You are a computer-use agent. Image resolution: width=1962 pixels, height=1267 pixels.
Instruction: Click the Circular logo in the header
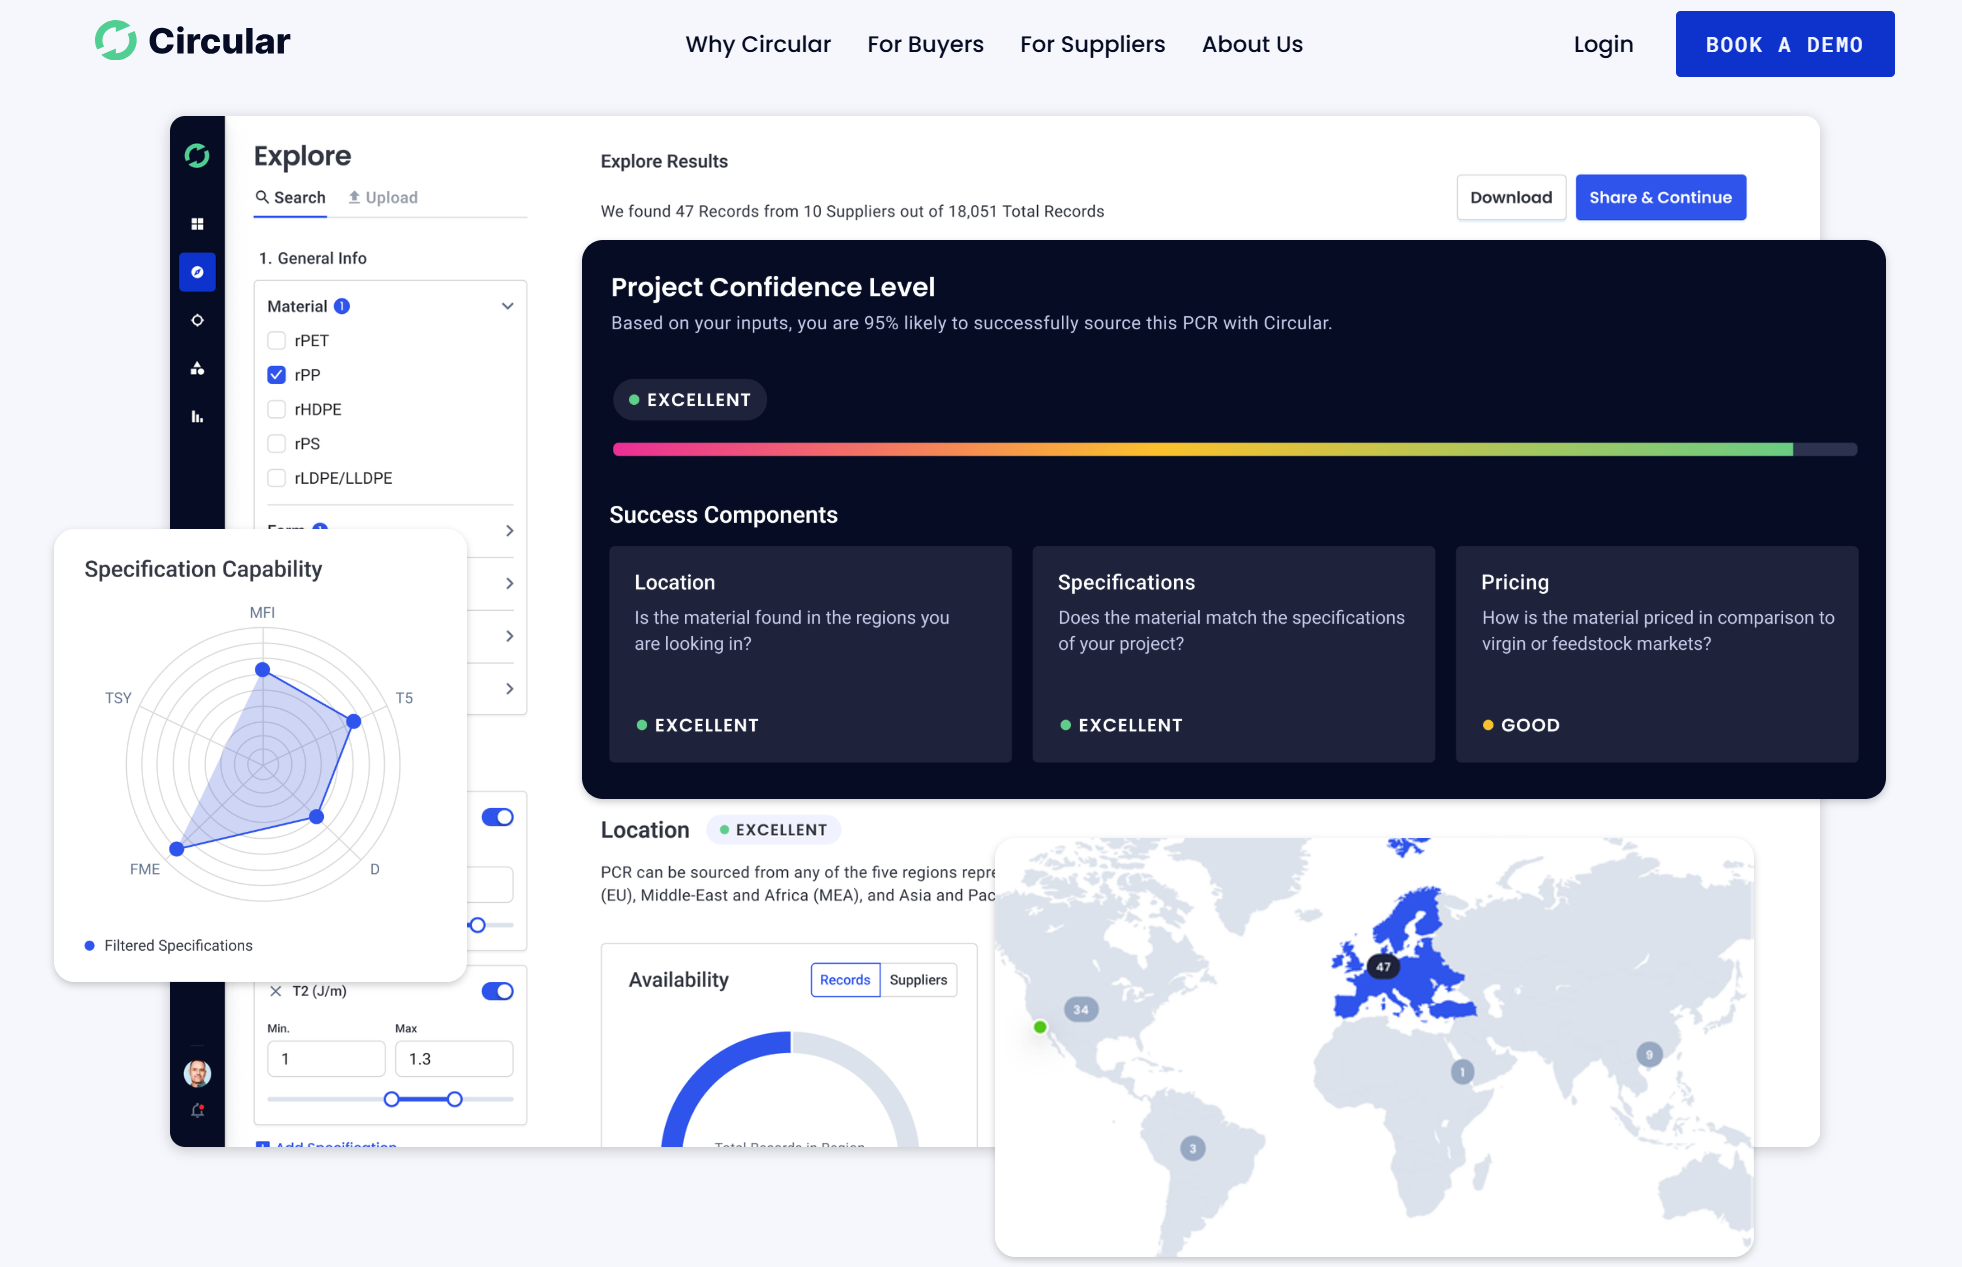[192, 41]
